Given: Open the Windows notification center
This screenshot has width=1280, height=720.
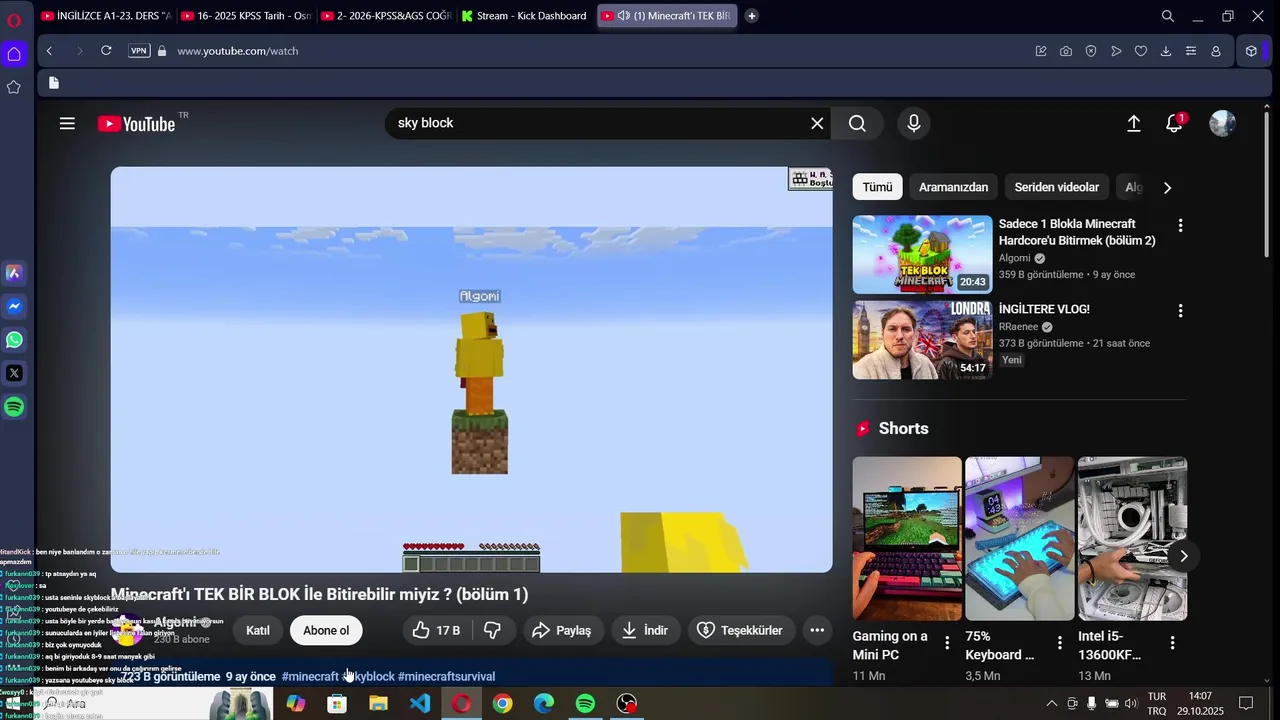Looking at the screenshot, I should (1246, 704).
